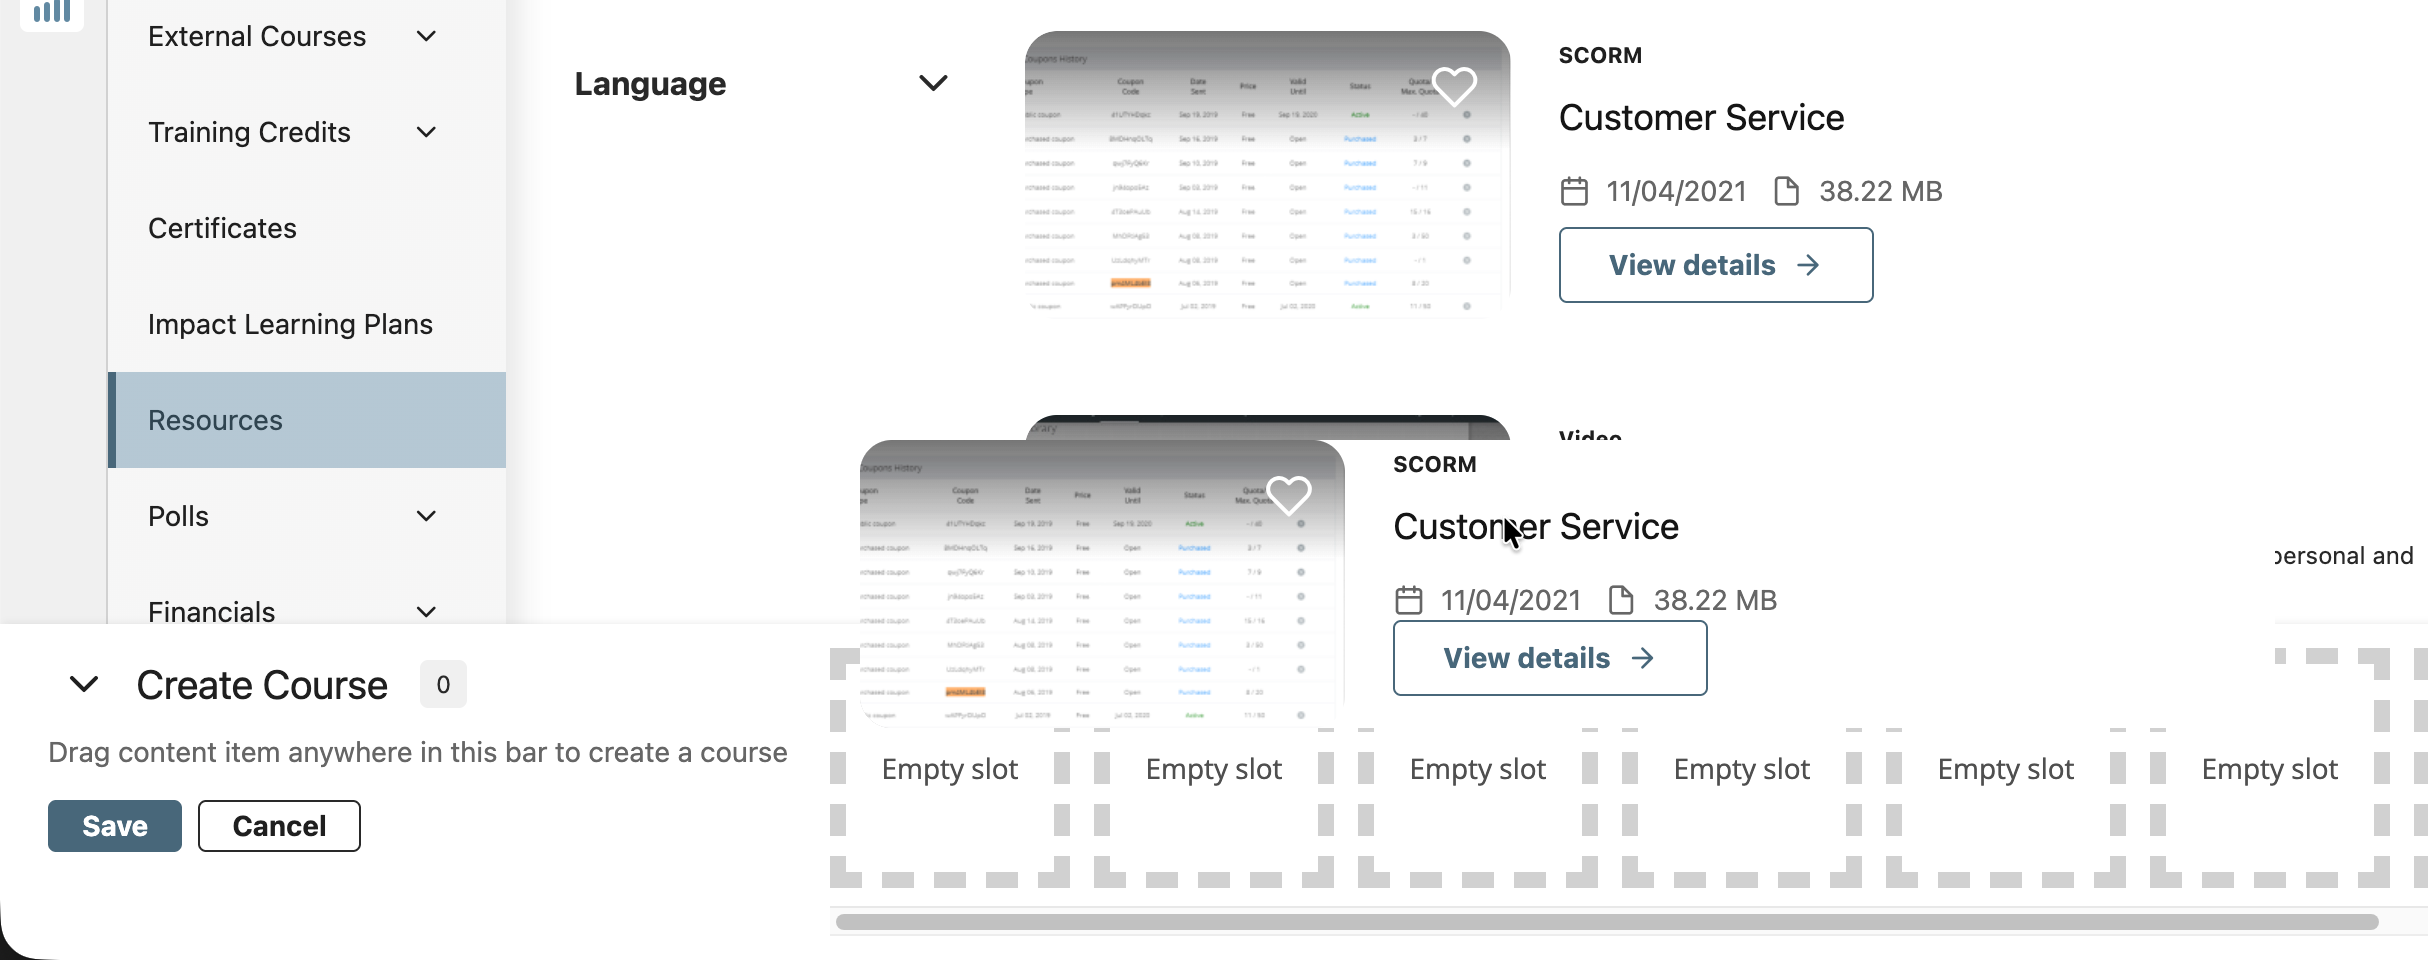Image resolution: width=2428 pixels, height=960 pixels.
Task: Click the bar chart analytics icon
Action: (x=52, y=12)
